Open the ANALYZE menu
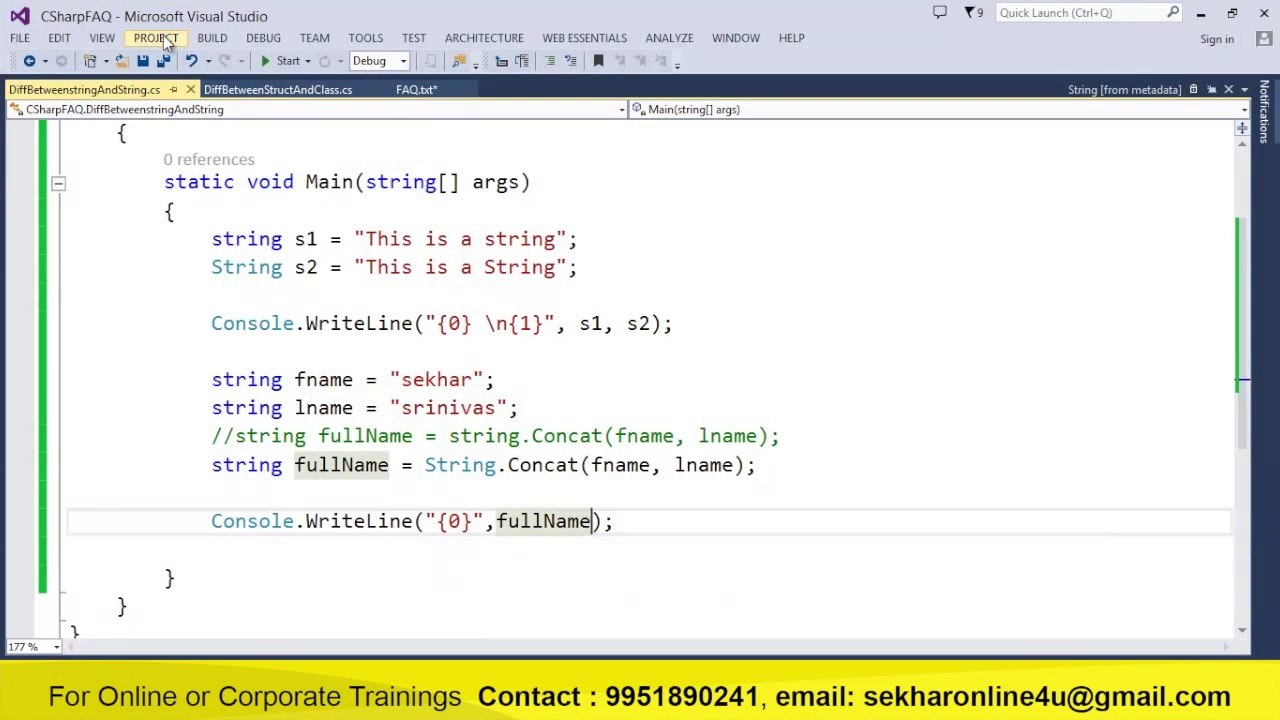The width and height of the screenshot is (1280, 720). tap(669, 38)
